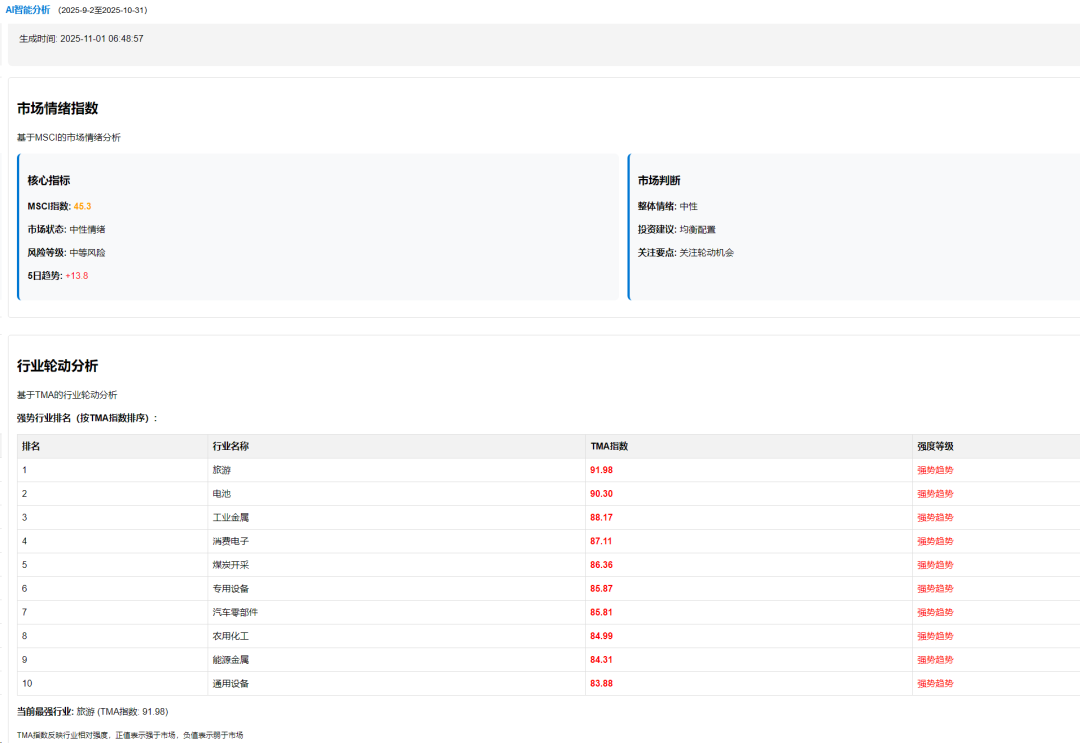Select the 投资建议 均衡配置 line
Viewport: 1080px width, 743px height.
coord(677,229)
